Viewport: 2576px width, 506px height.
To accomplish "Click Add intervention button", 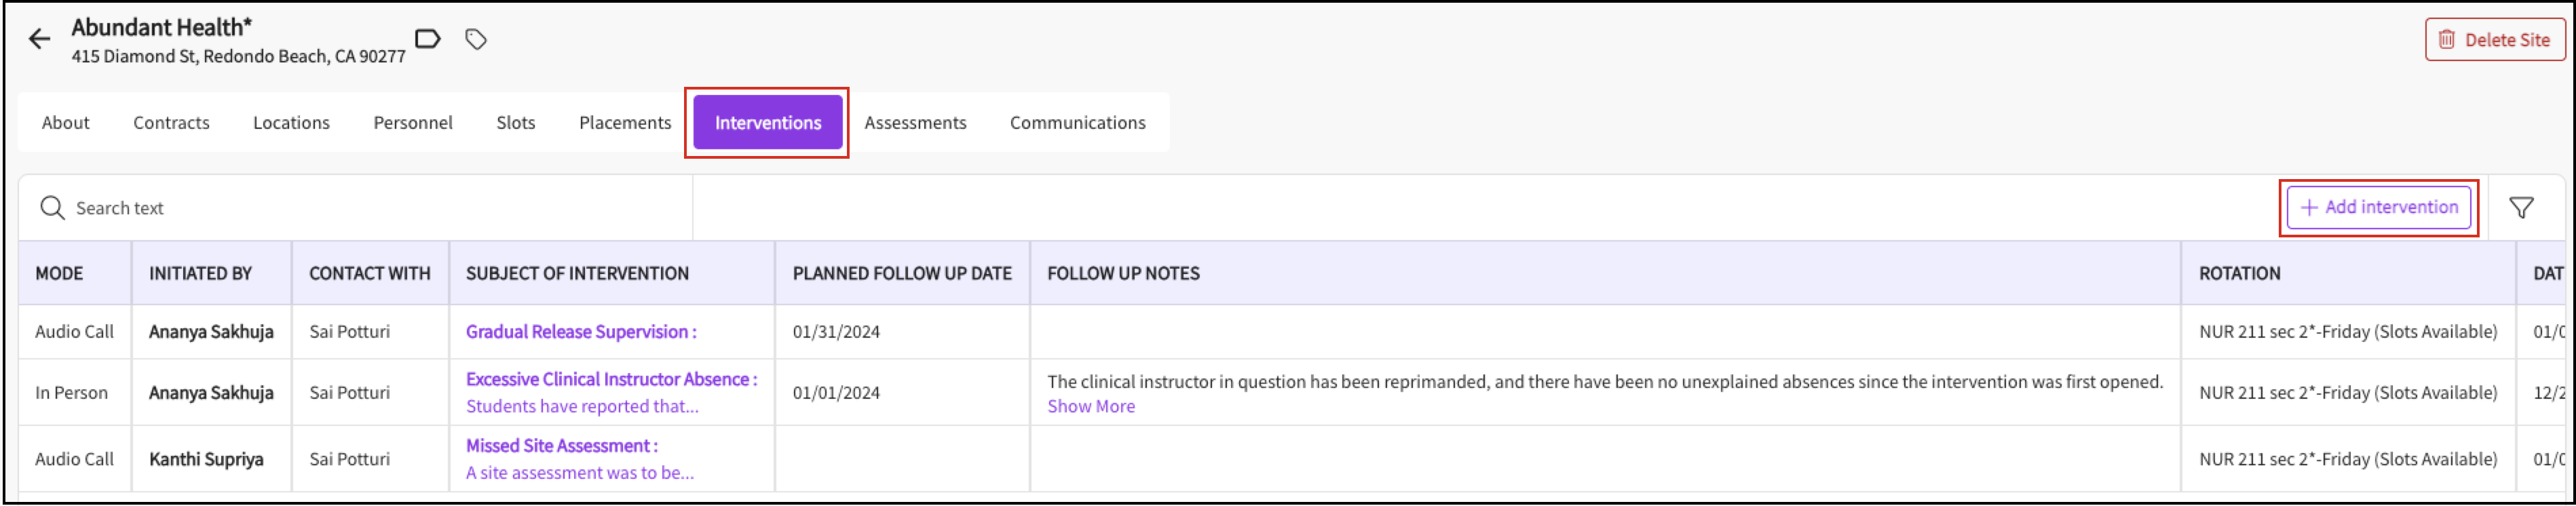I will click(2378, 207).
